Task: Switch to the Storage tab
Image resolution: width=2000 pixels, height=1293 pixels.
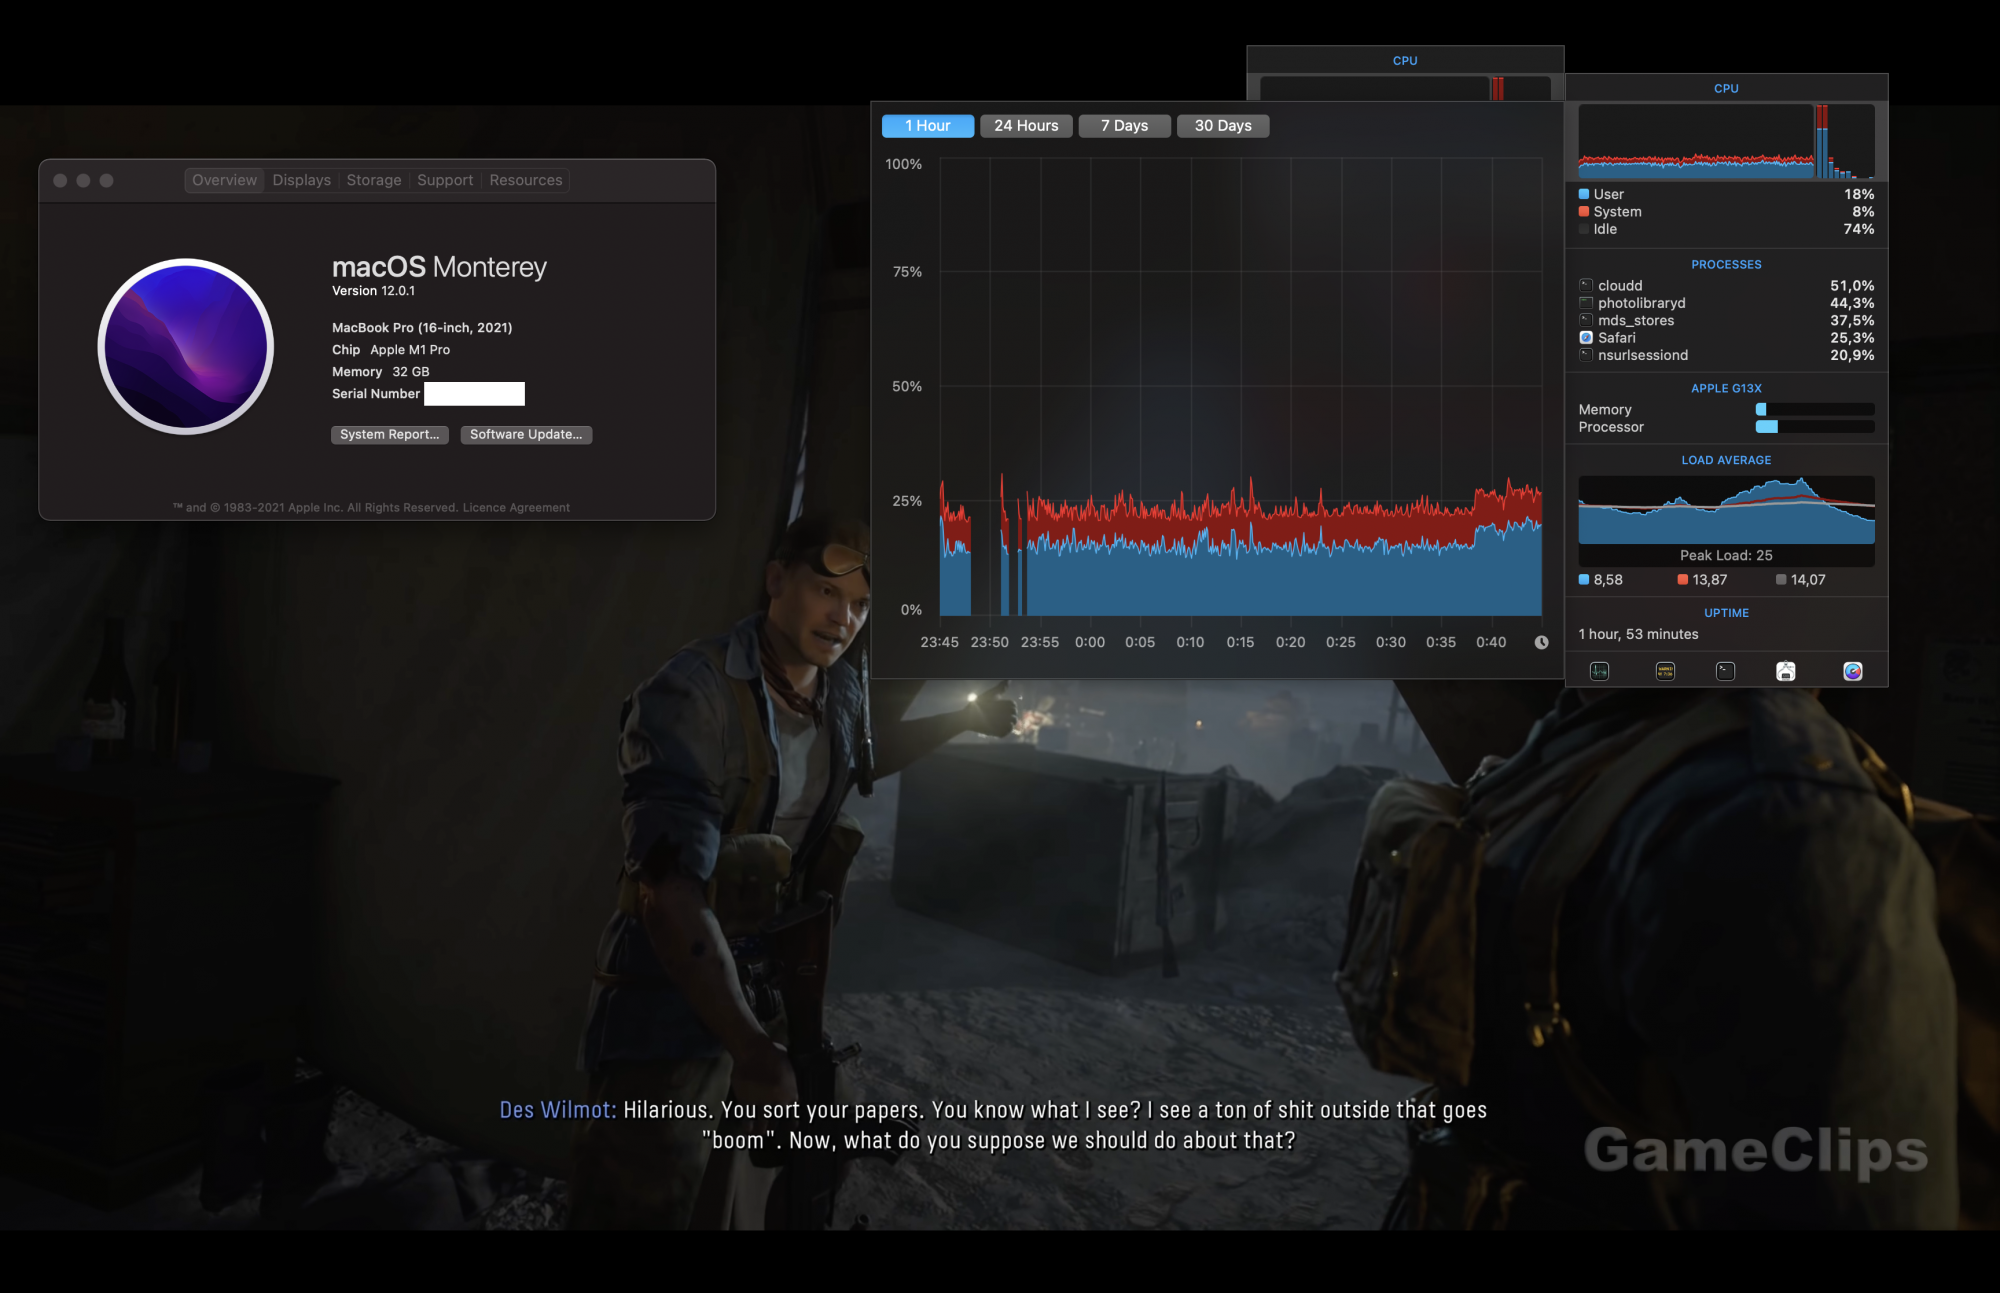Action: pos(374,180)
